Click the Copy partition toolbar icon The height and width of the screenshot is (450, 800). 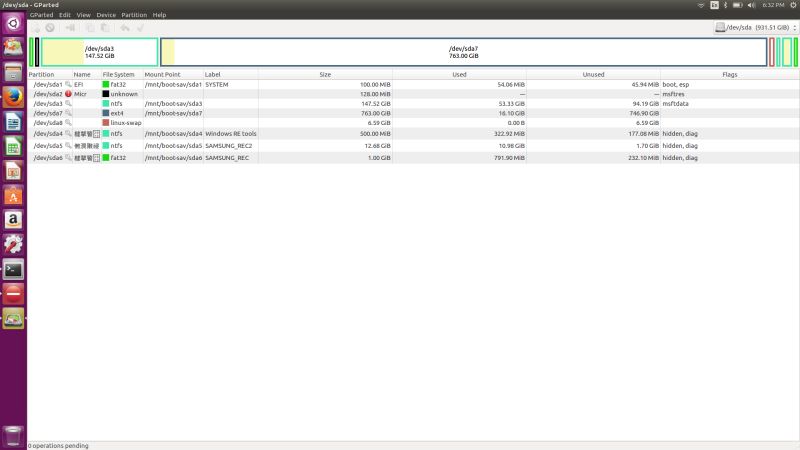90,28
